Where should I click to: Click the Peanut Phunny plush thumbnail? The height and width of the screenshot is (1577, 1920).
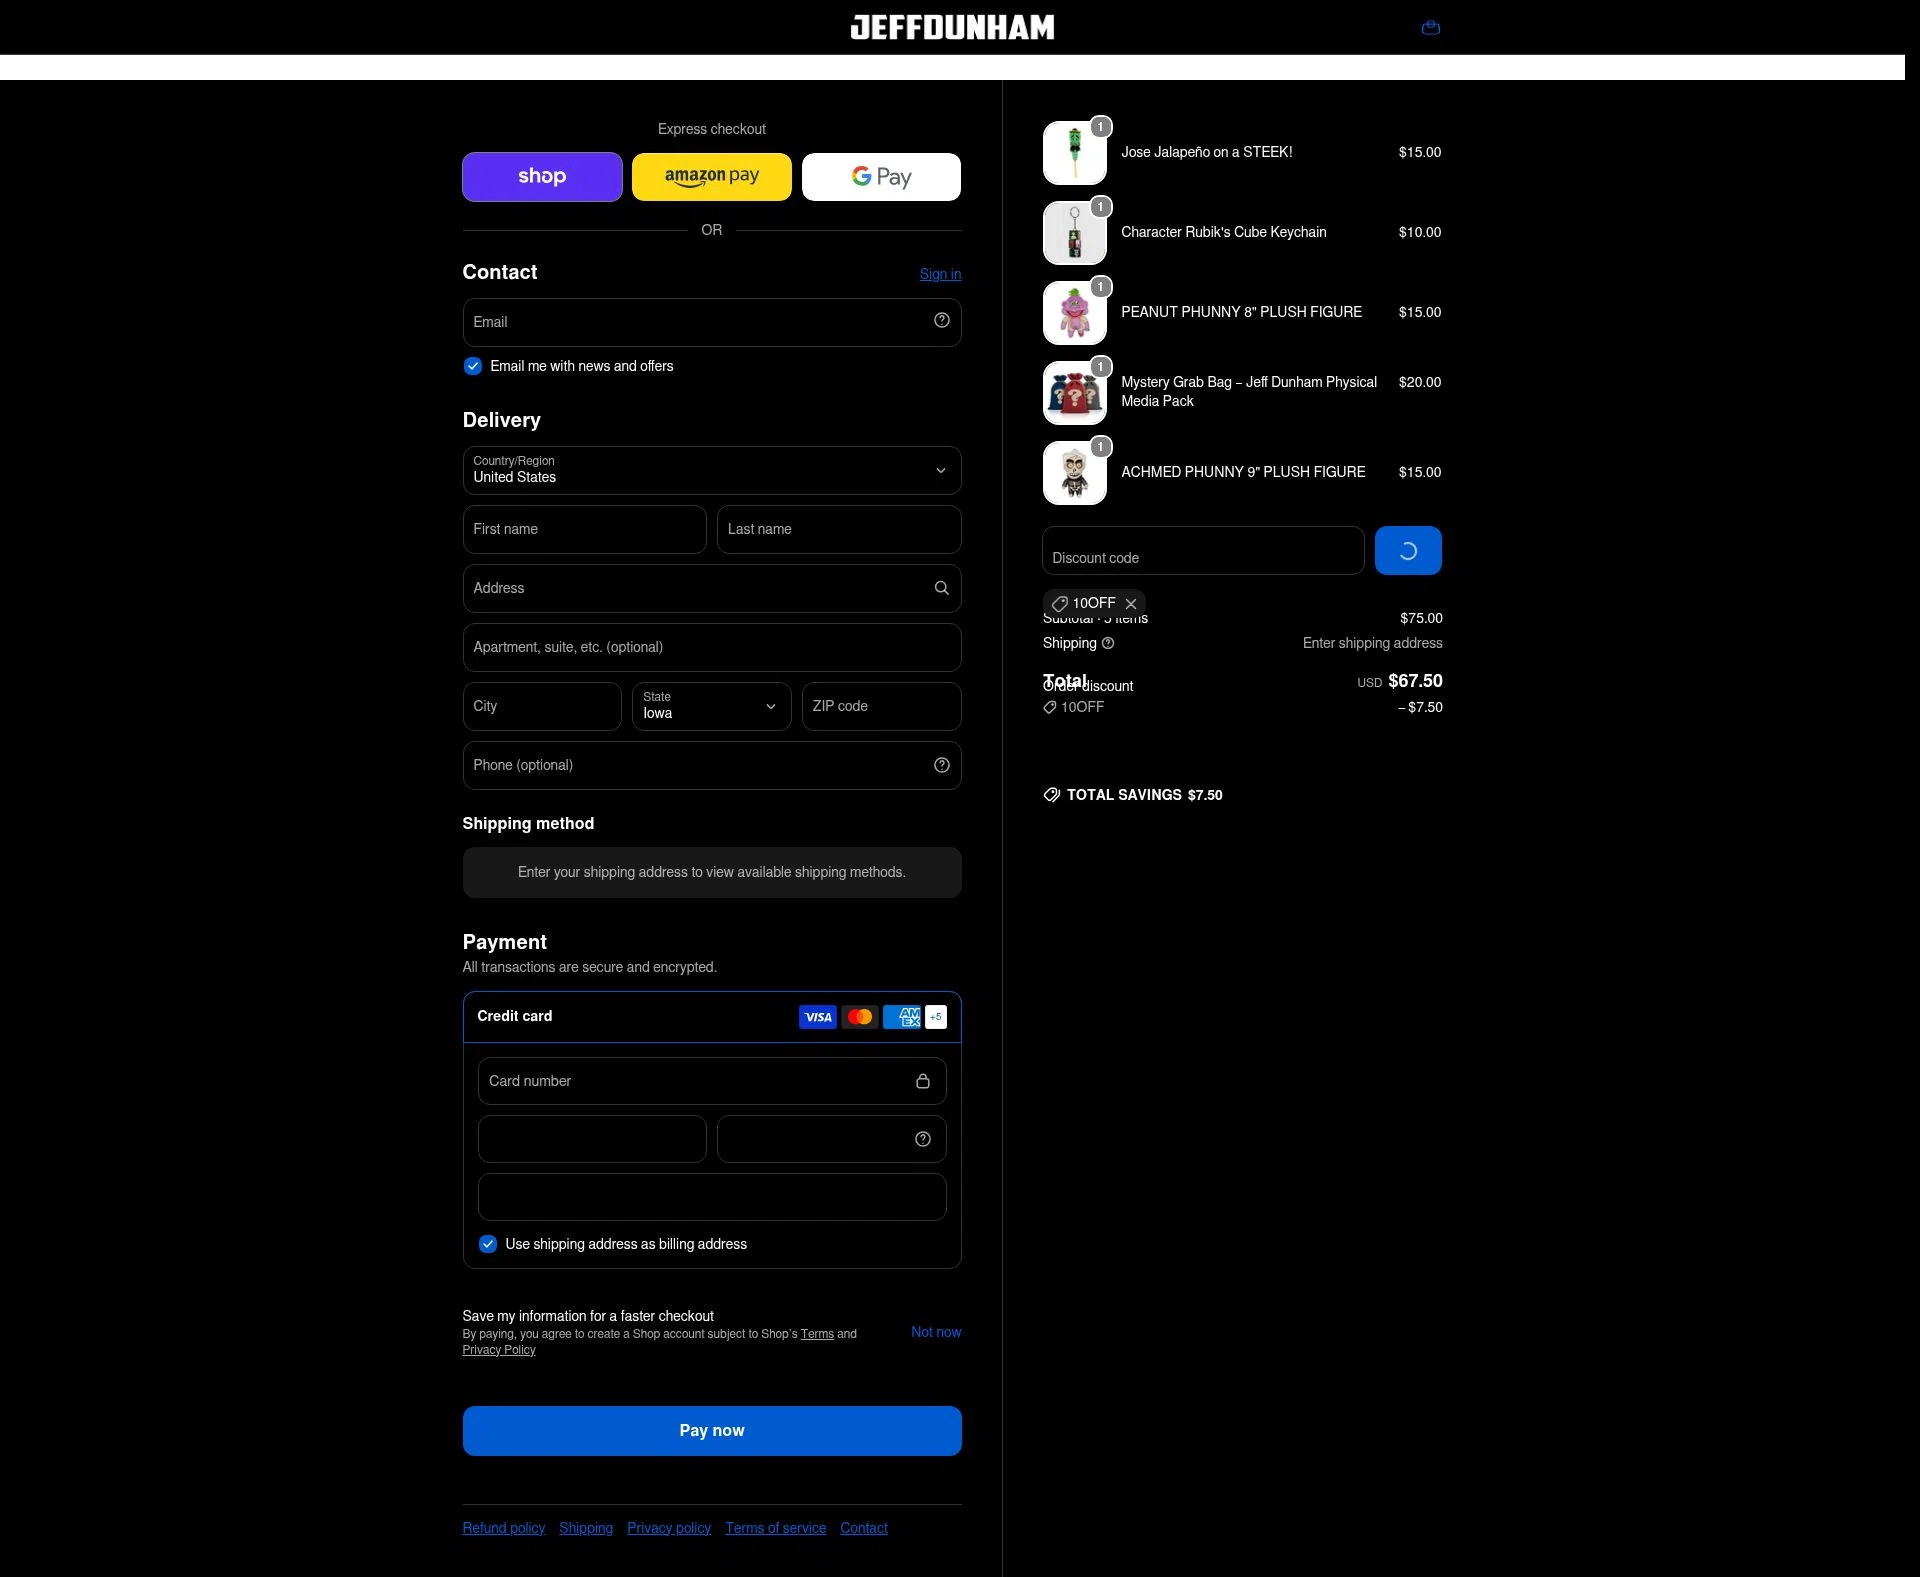pyautogui.click(x=1075, y=313)
